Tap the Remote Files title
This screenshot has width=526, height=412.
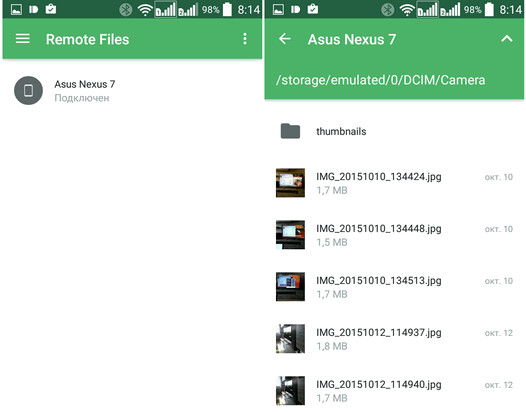[x=87, y=39]
